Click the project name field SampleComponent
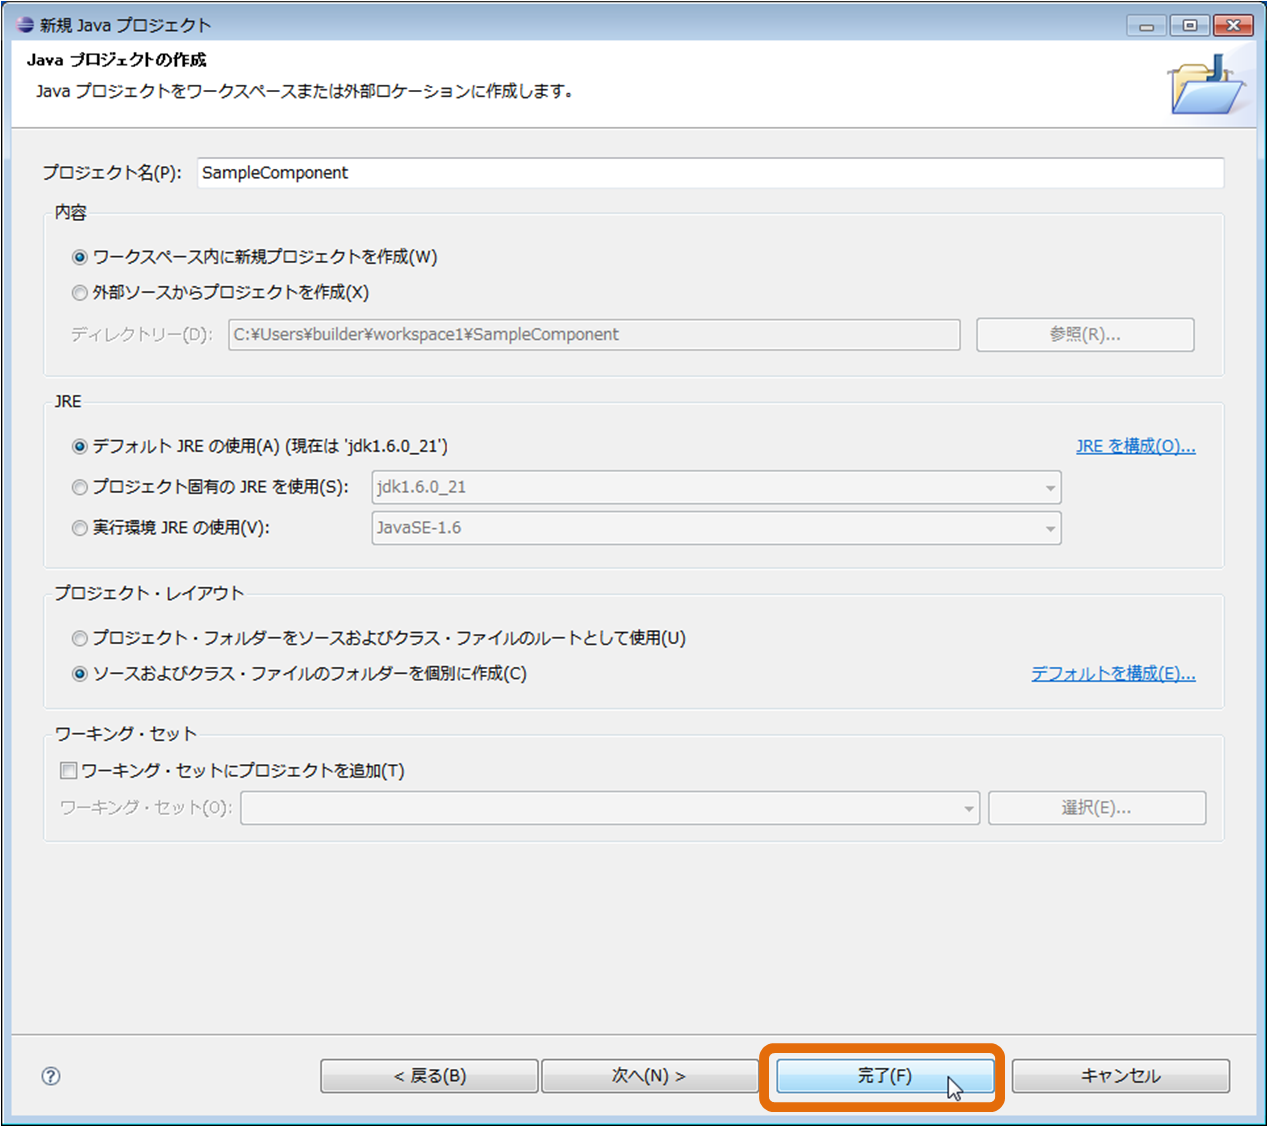The height and width of the screenshot is (1127, 1268). (x=710, y=173)
